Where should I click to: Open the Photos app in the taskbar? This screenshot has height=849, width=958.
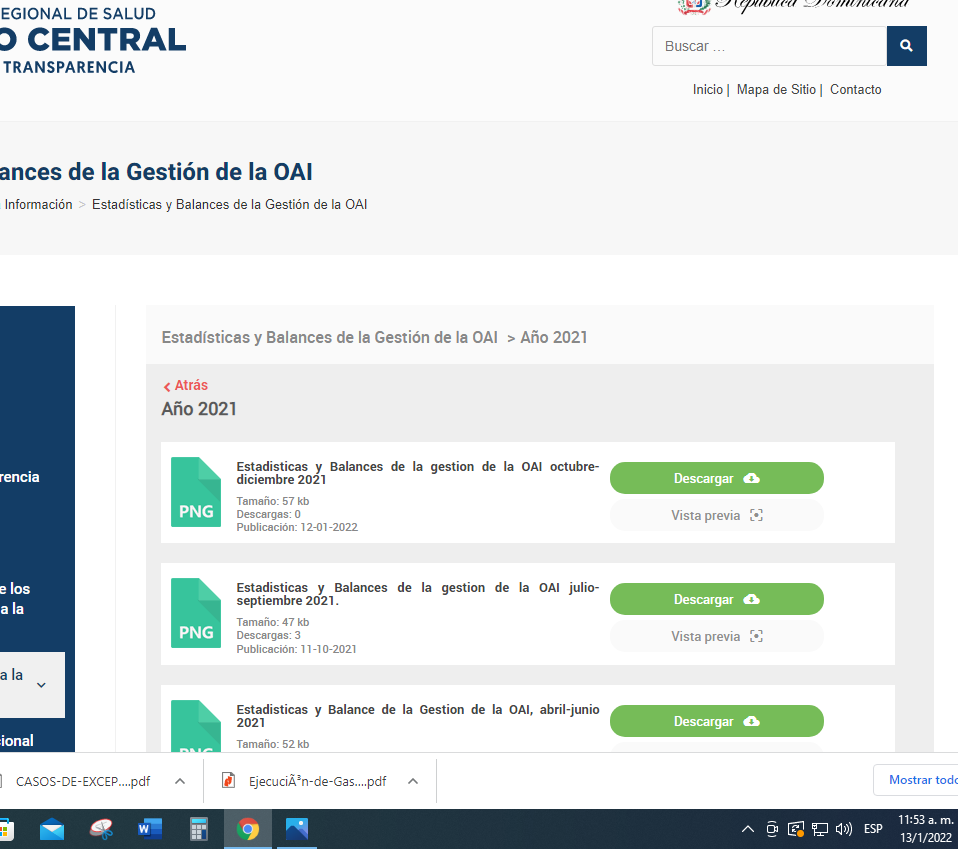pyautogui.click(x=296, y=829)
